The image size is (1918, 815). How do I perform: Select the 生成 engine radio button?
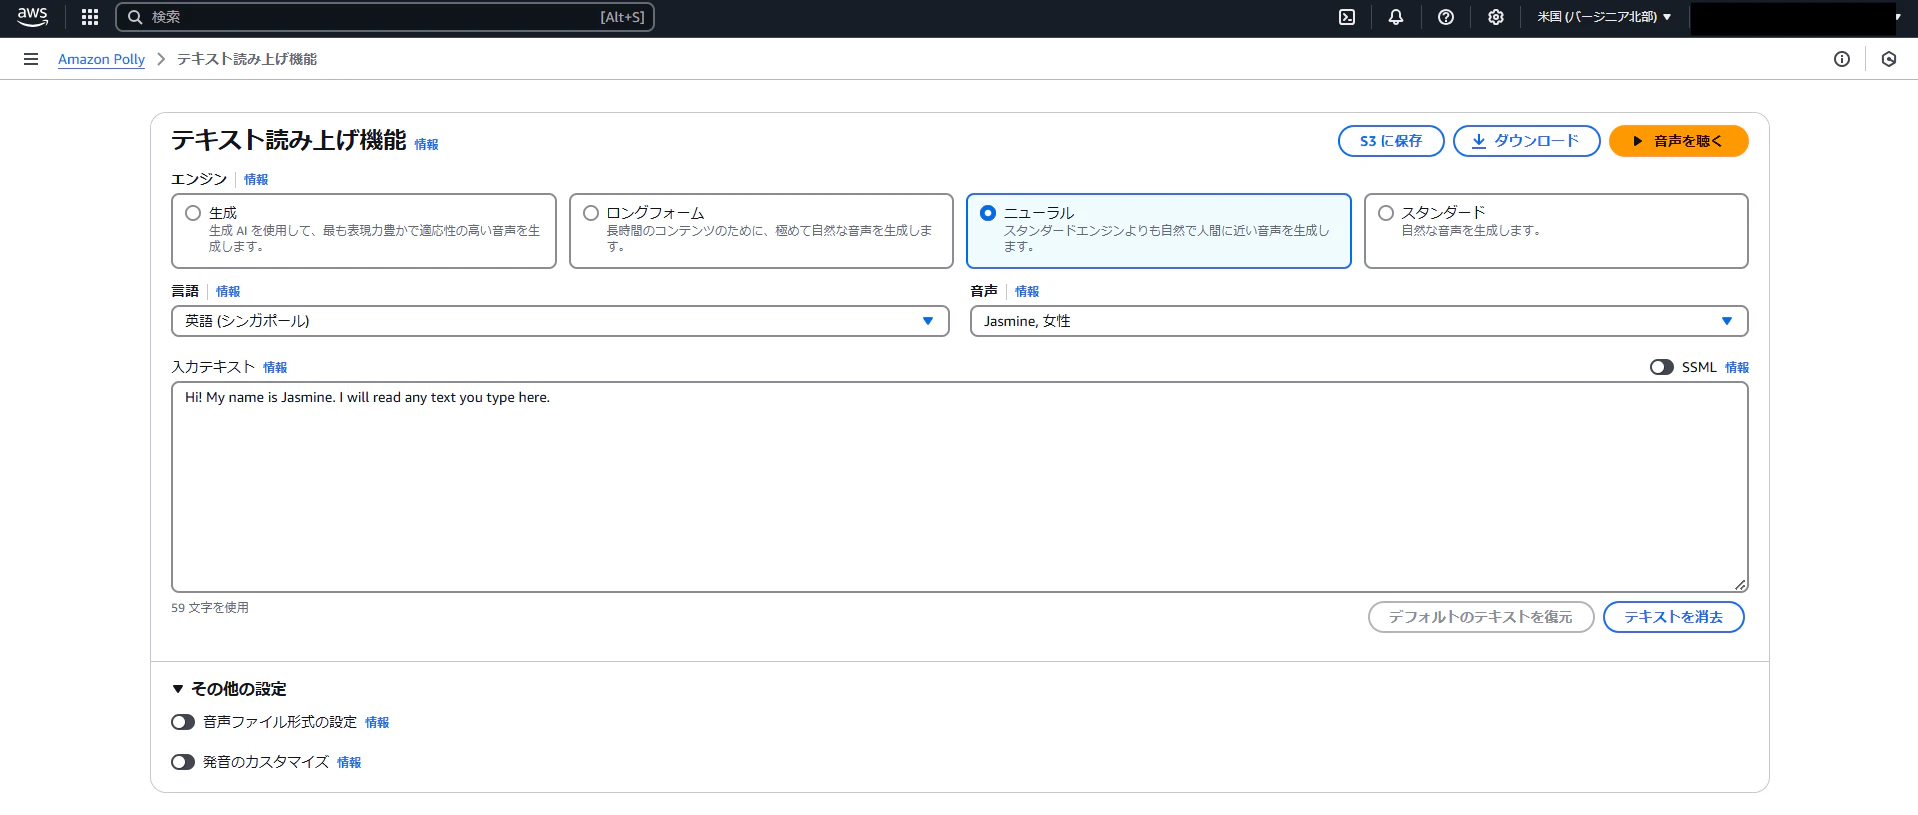coord(193,213)
